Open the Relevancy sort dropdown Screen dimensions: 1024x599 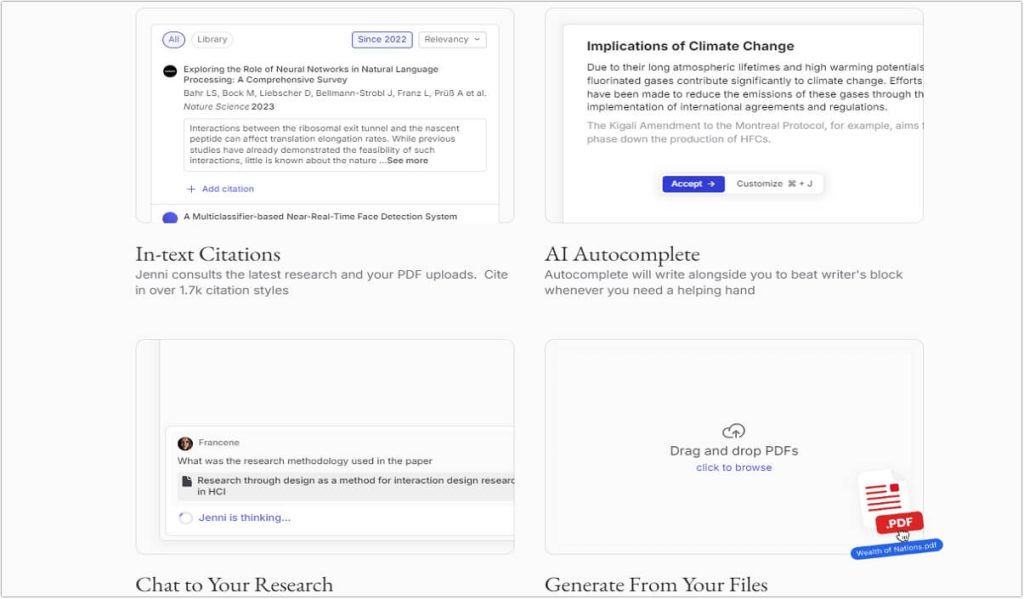[x=452, y=40]
